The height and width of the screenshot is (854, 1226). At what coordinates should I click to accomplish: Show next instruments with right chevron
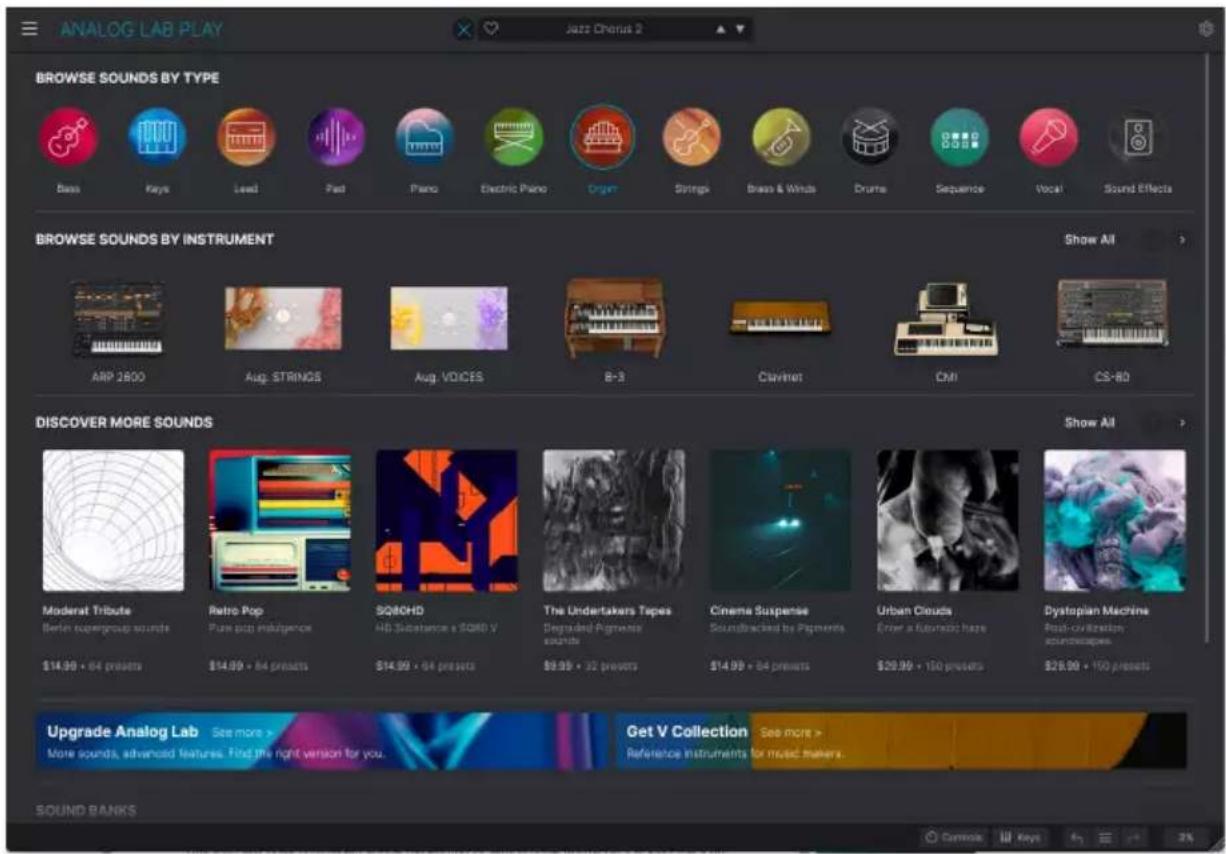(x=1182, y=240)
